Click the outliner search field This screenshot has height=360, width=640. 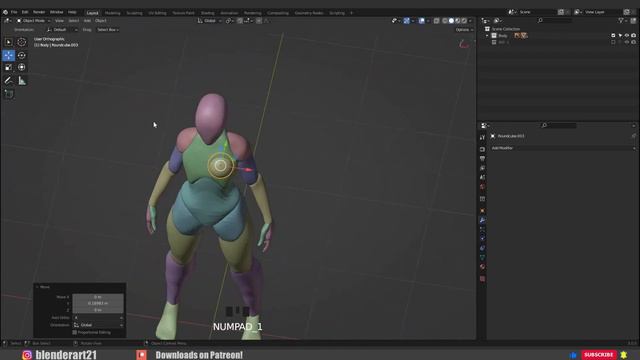pyautogui.click(x=555, y=20)
